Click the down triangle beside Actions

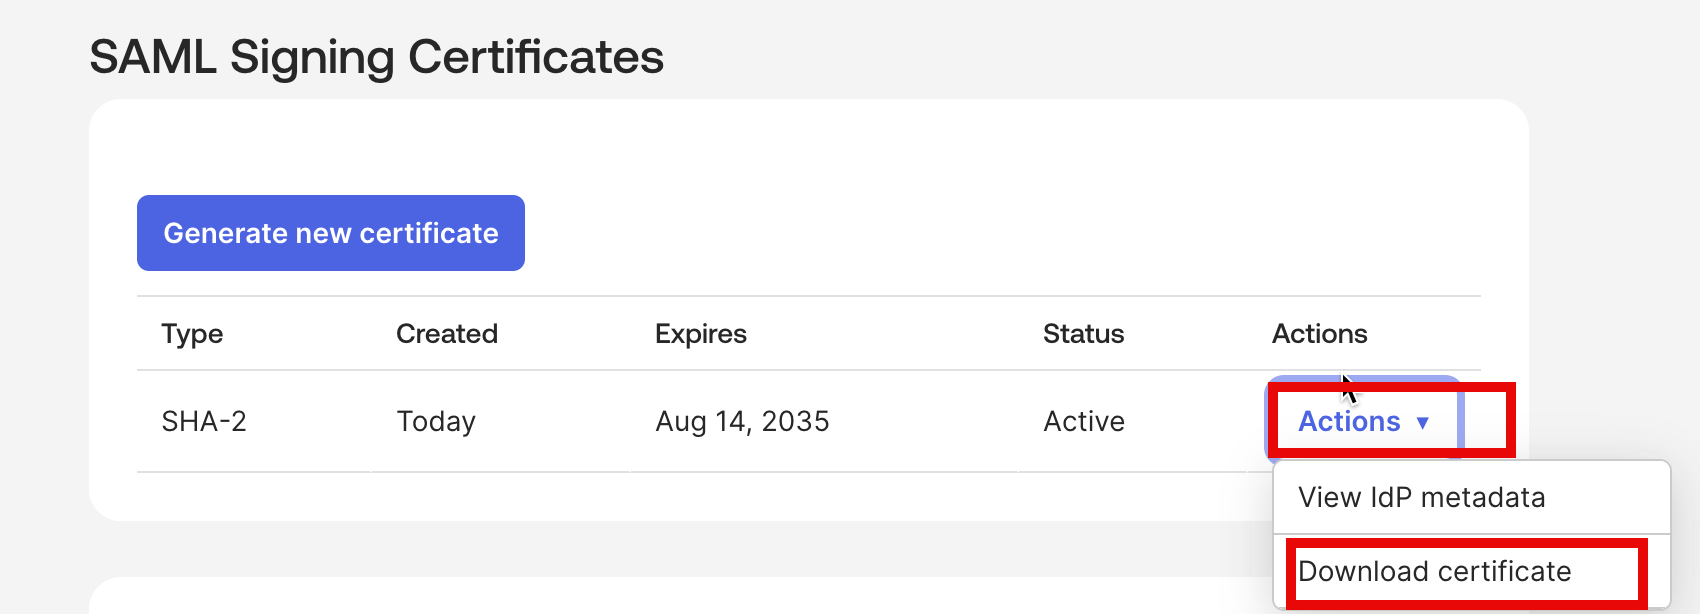(1423, 423)
